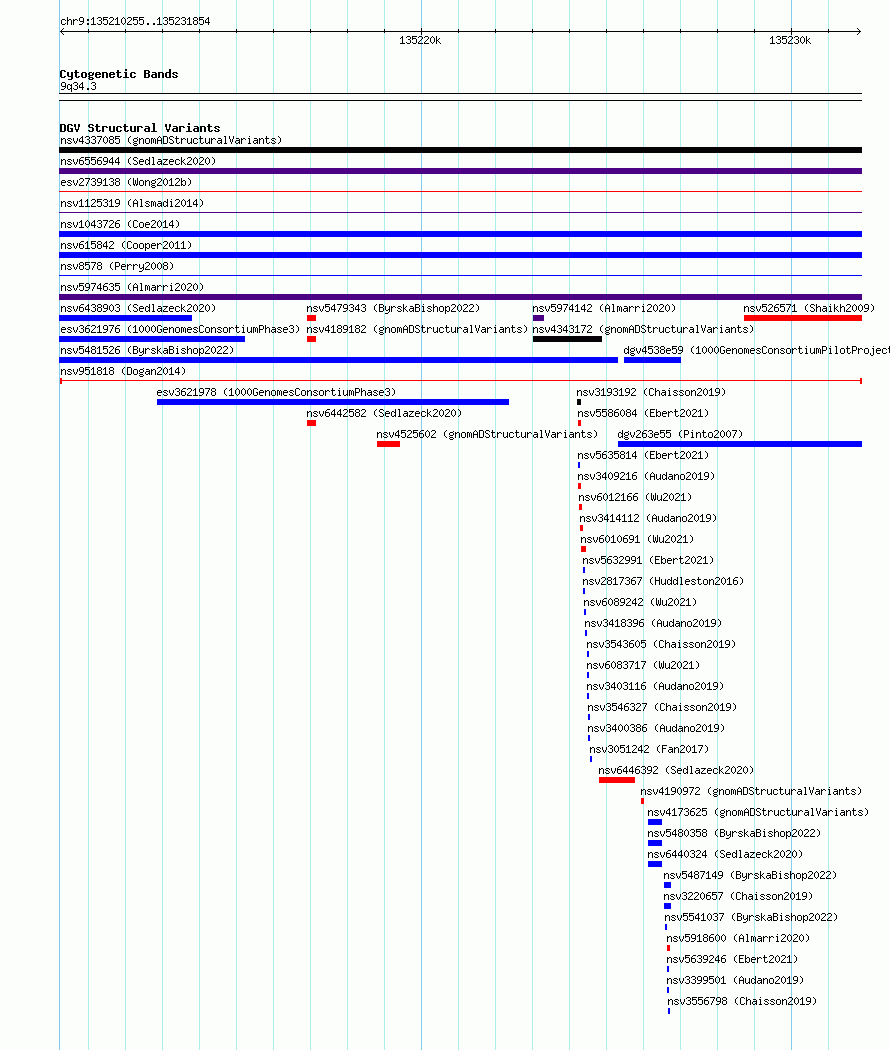This screenshot has height=1050, width=890.
Task: Click the 9q34.3 cytogenetic band label
Action: [x=78, y=86]
